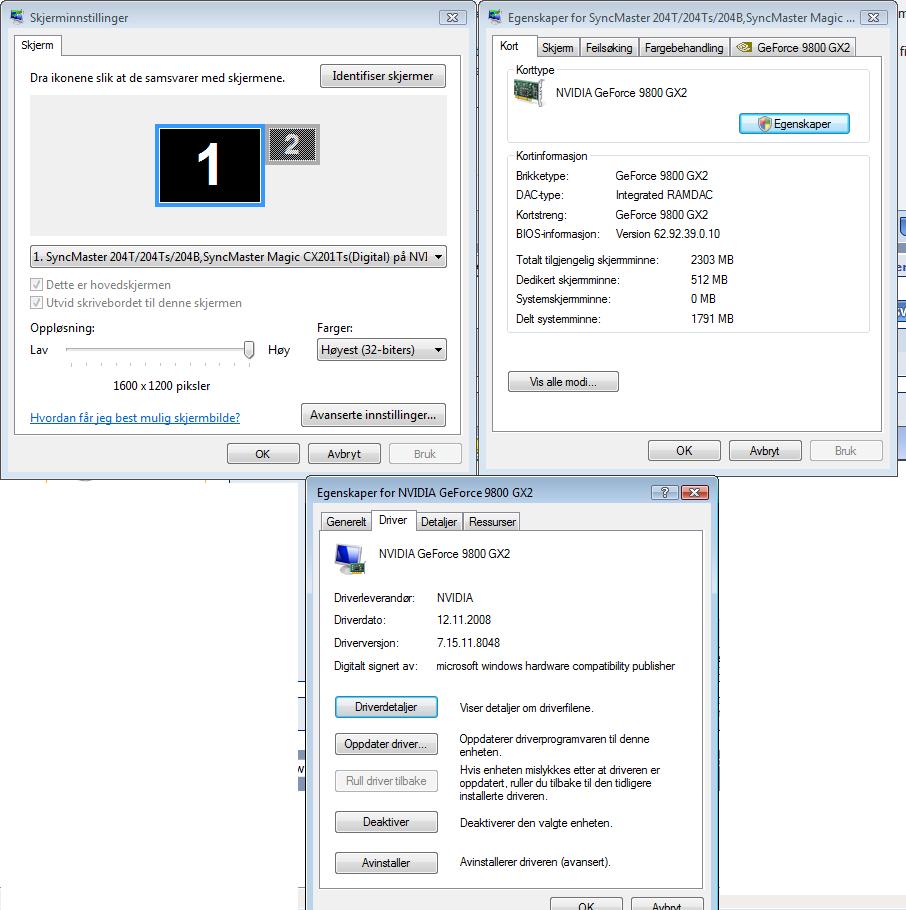Screen dimensions: 906x910
Task: Click the Egenskaper shield button
Action: (794, 124)
